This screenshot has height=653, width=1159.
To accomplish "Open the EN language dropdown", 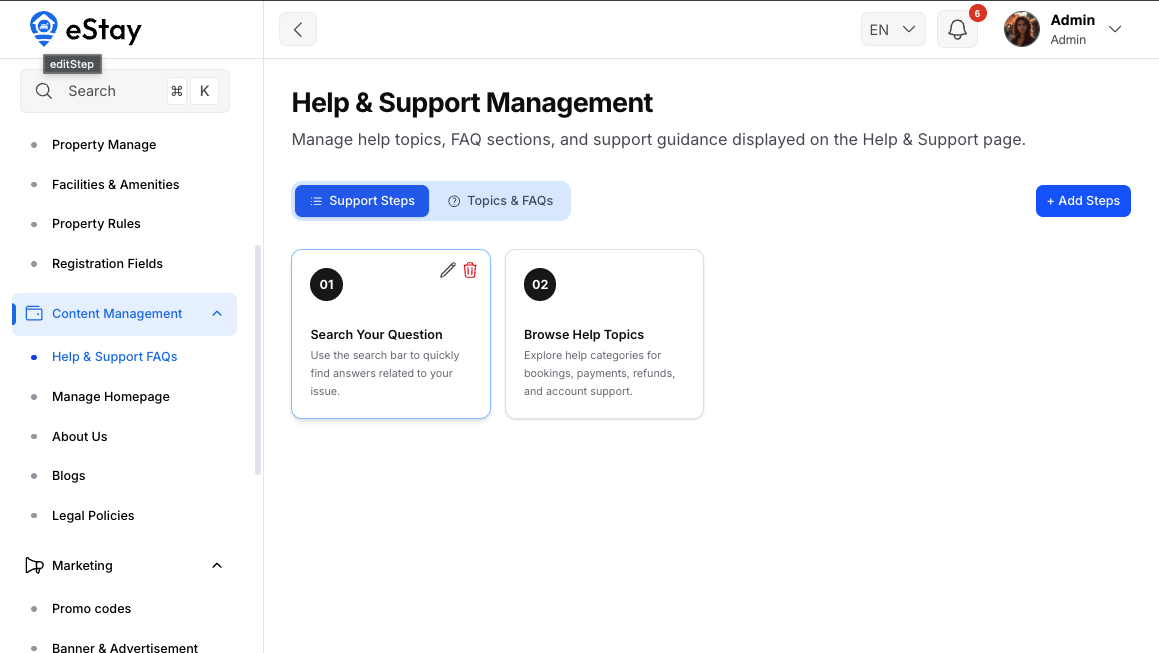I will click(893, 30).
